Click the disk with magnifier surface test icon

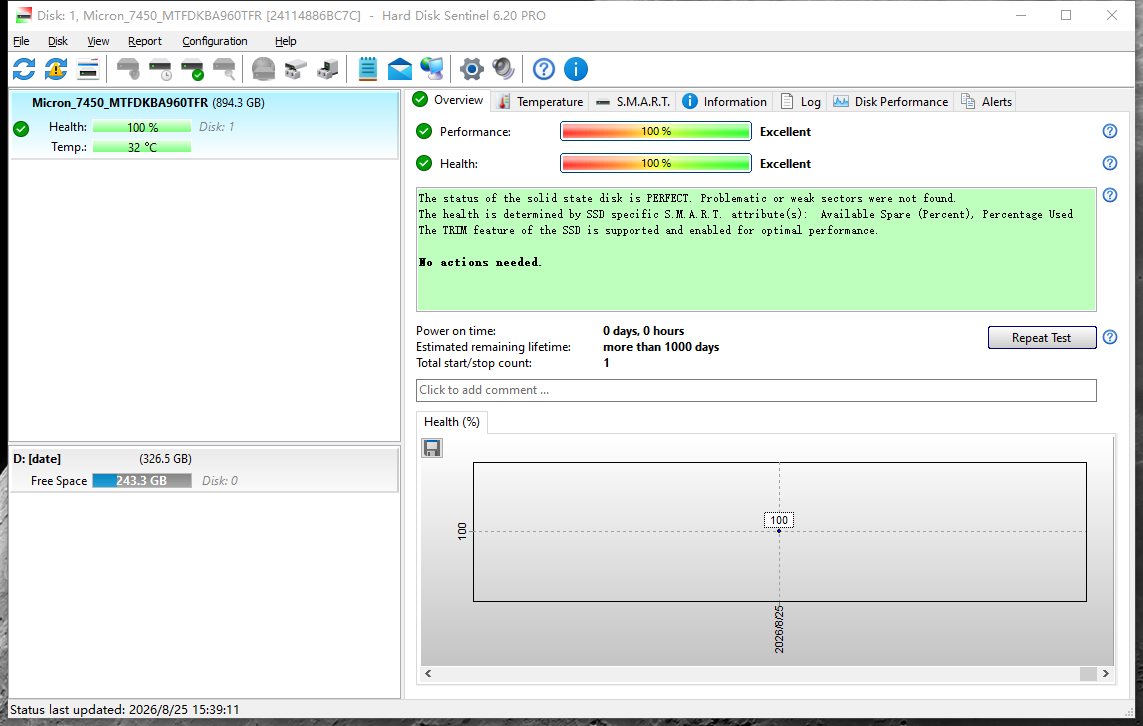point(225,69)
